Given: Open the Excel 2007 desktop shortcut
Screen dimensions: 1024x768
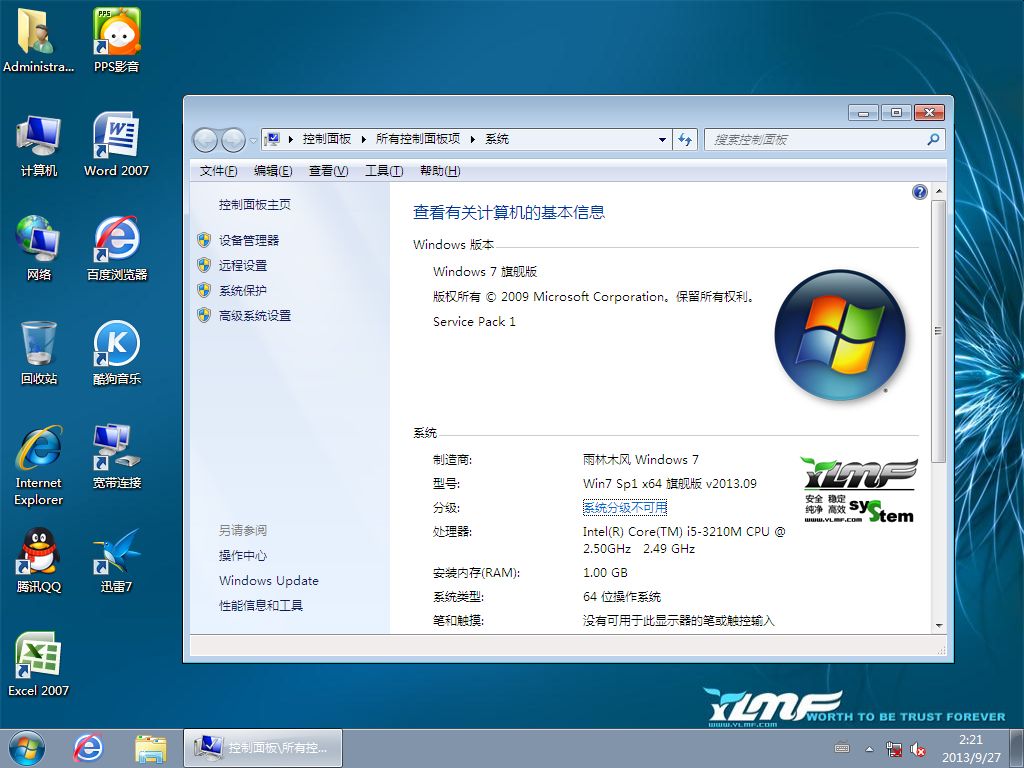Looking at the screenshot, I should 38,665.
